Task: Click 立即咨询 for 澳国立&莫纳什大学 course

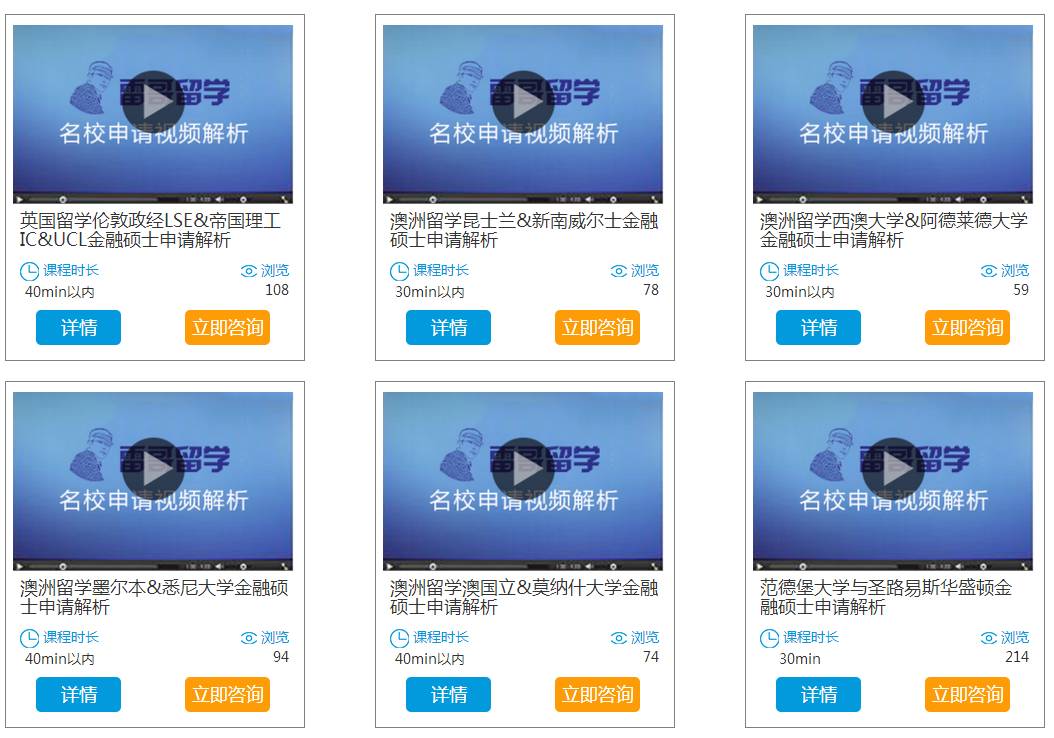Action: pyautogui.click(x=598, y=694)
